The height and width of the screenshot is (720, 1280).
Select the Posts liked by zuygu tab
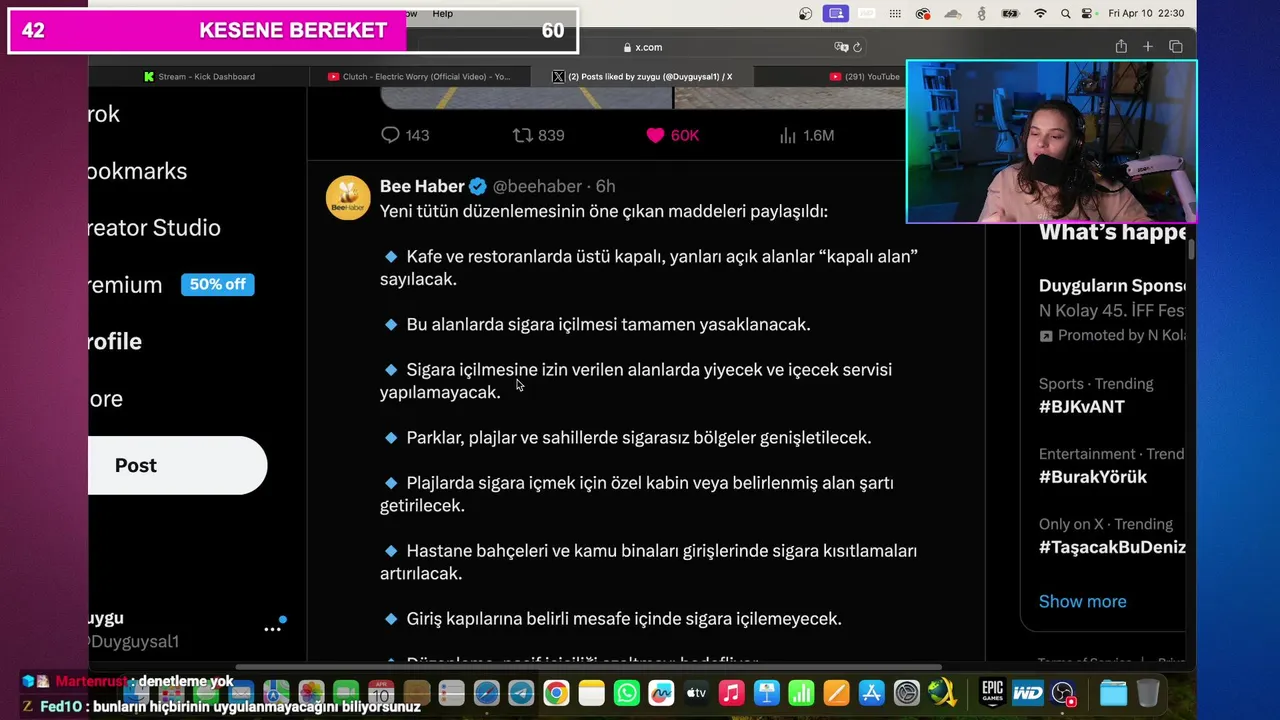(x=642, y=76)
